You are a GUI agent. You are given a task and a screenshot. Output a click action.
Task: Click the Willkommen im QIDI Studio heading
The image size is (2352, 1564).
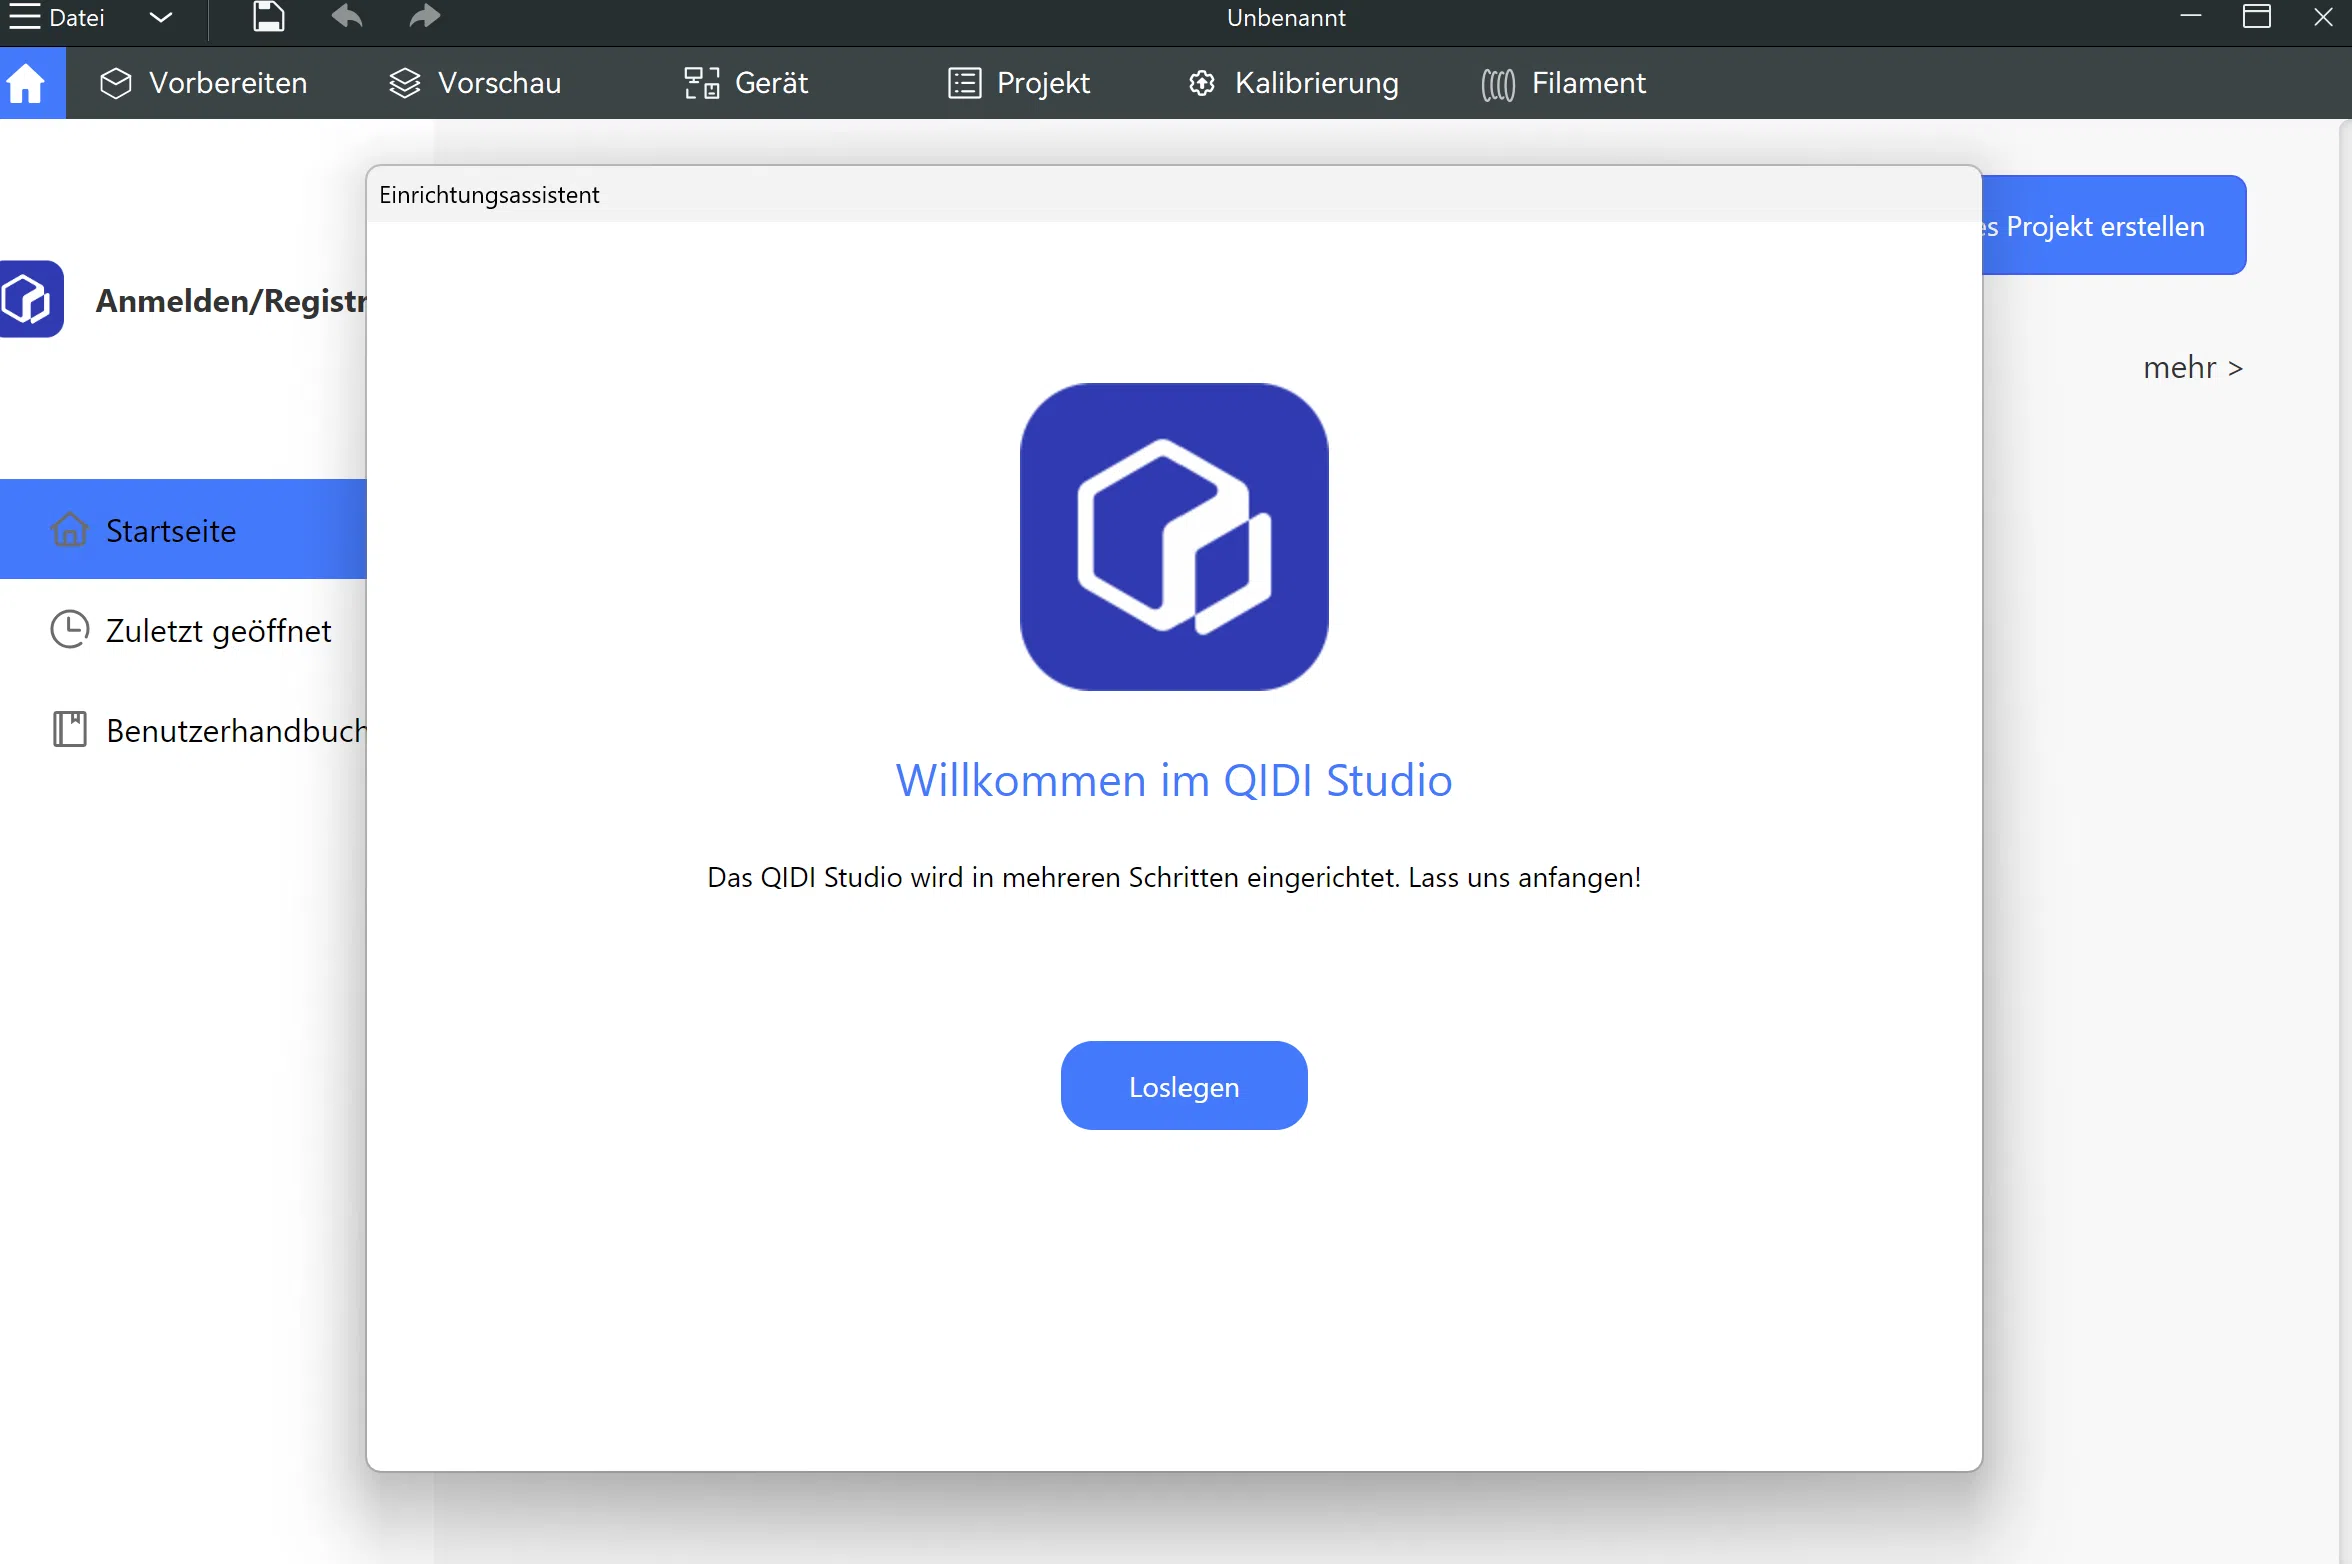click(x=1174, y=780)
